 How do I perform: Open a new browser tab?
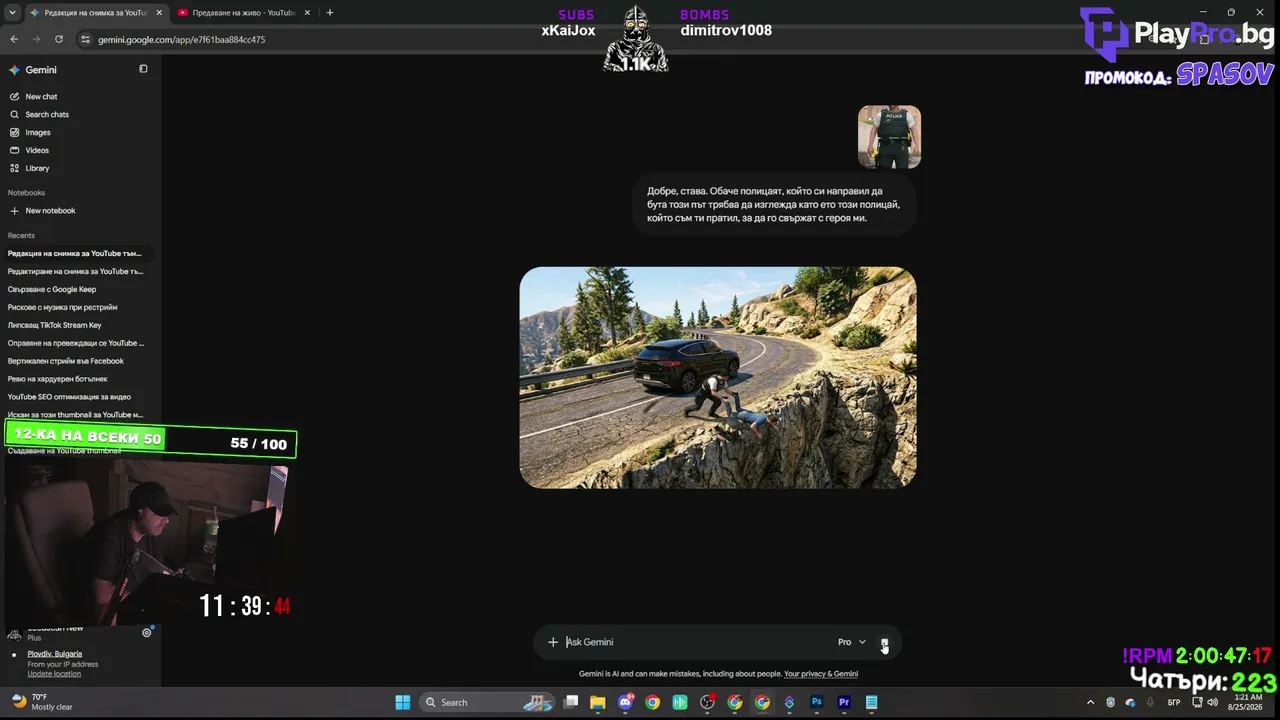pos(330,13)
